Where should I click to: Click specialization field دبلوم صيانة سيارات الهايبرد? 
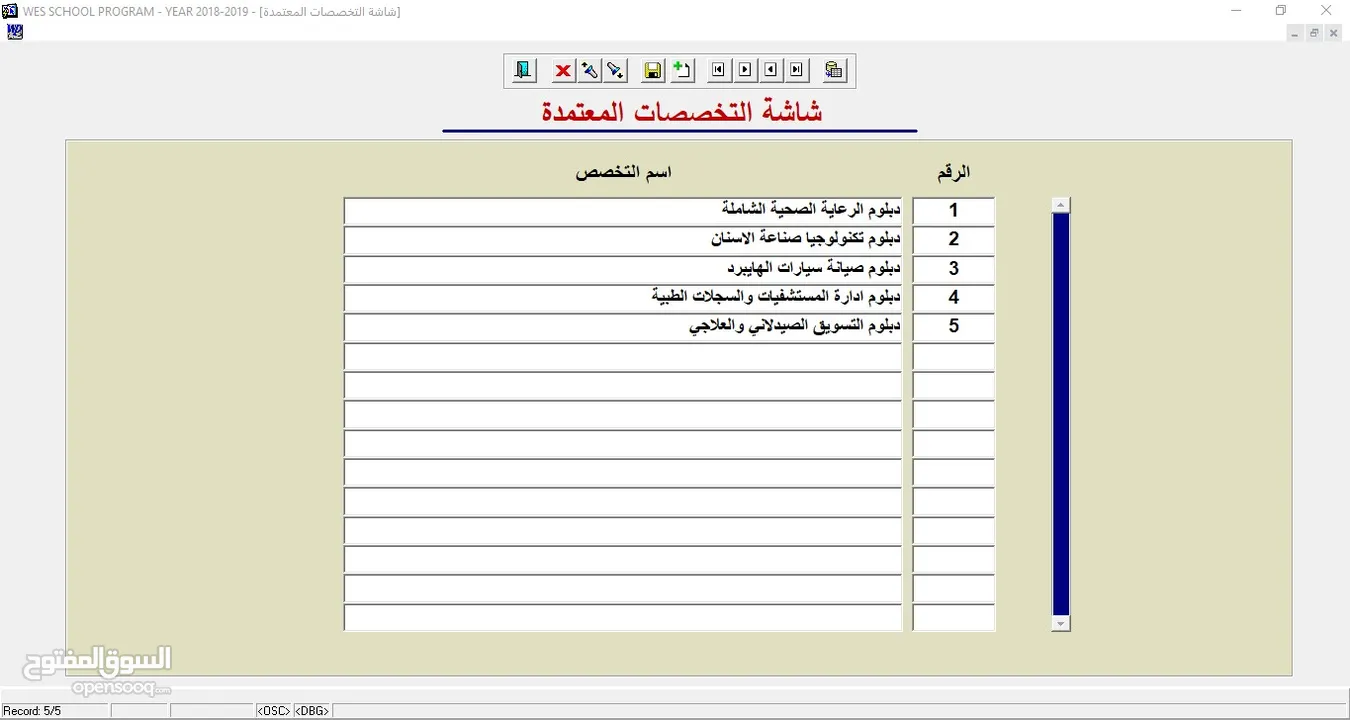click(623, 269)
